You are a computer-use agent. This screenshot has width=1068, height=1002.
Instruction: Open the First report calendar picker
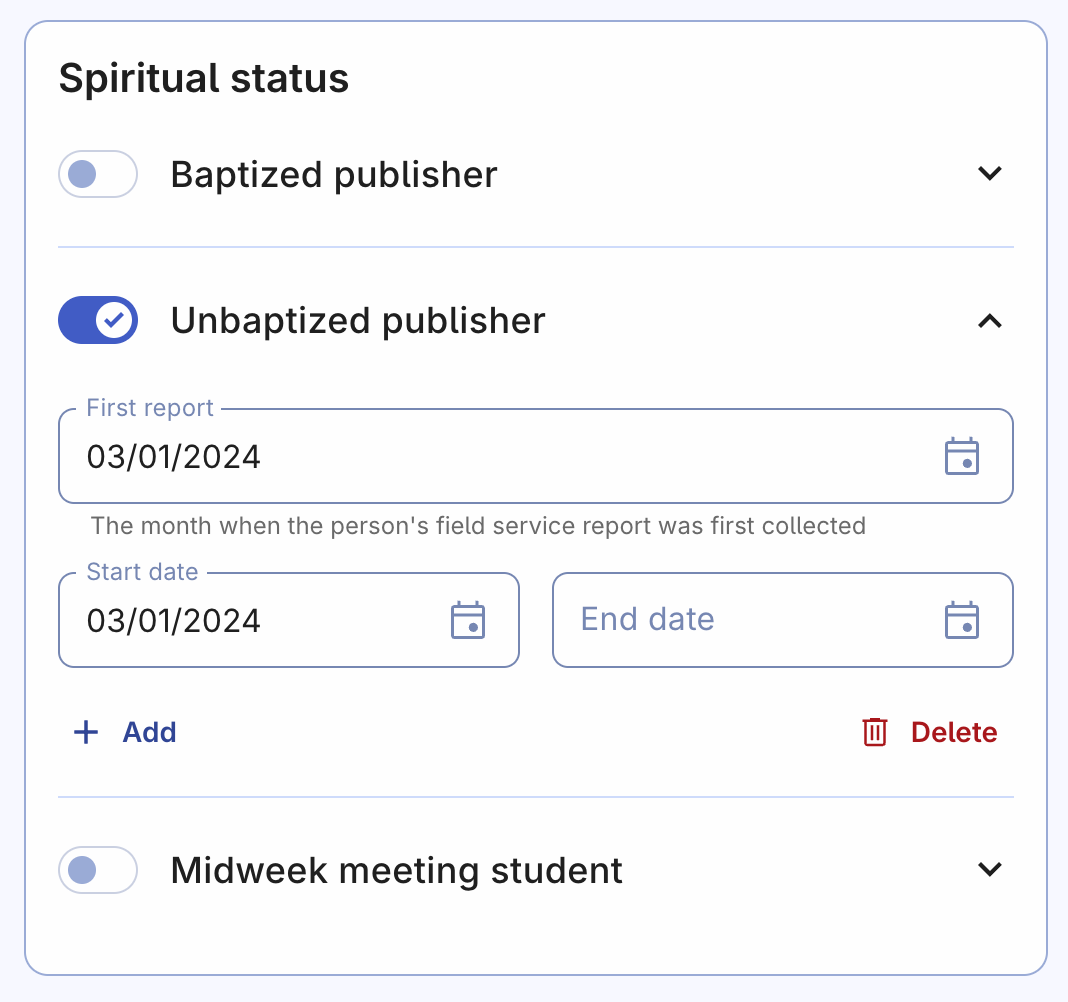(961, 456)
